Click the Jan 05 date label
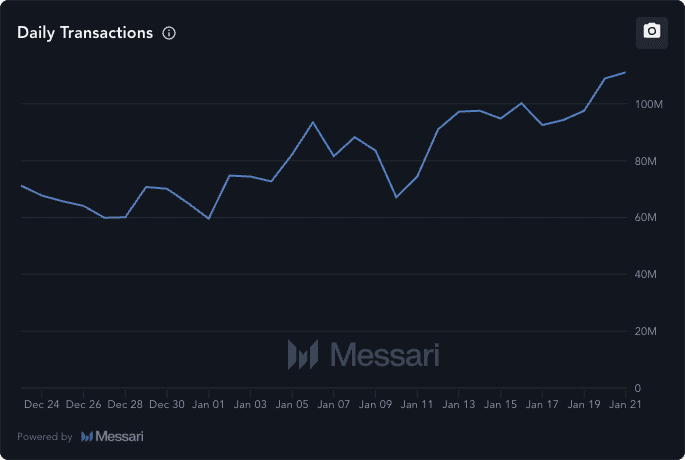The height and width of the screenshot is (460, 685). pos(292,405)
